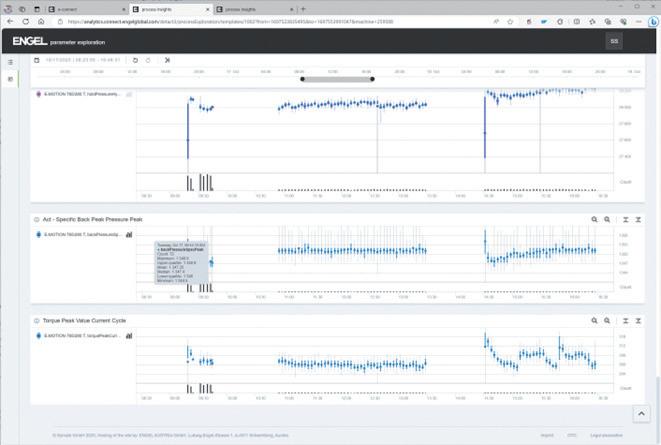Click series label in top chart legend

tap(82, 94)
